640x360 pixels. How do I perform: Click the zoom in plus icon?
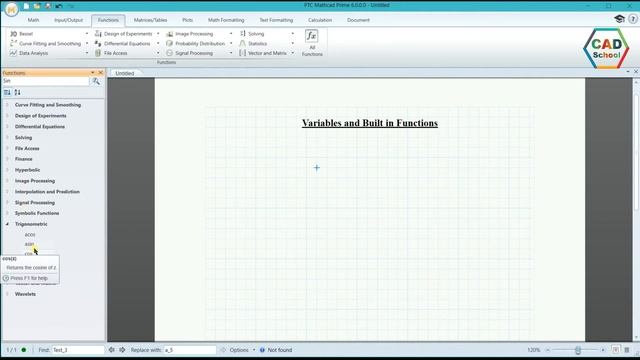click(603, 350)
